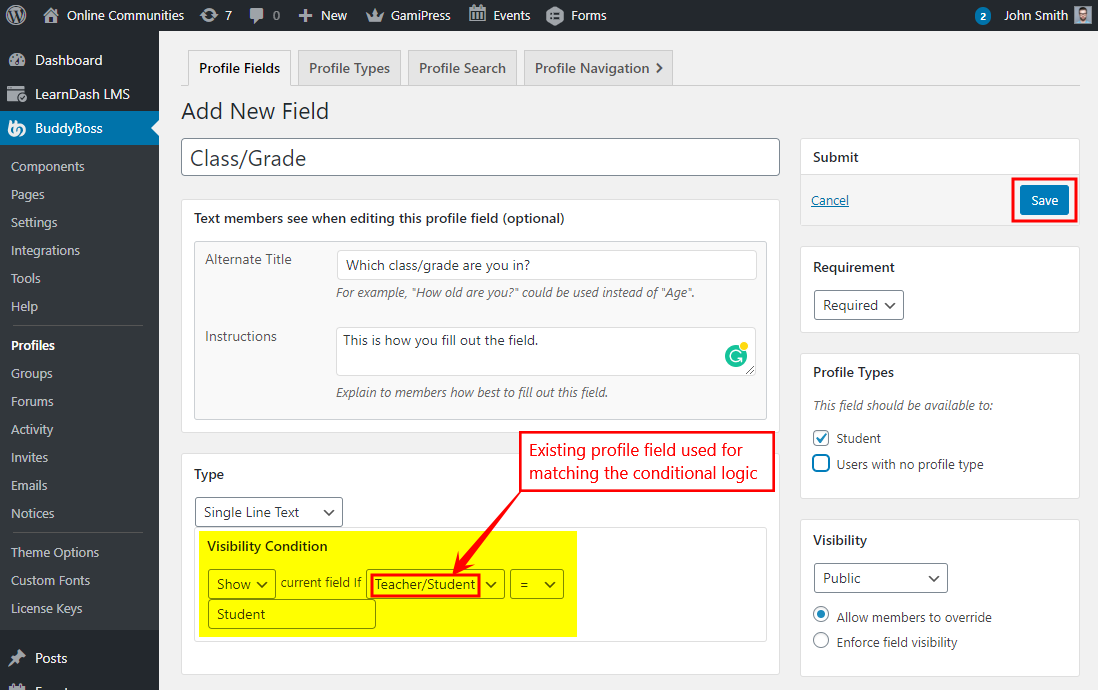This screenshot has width=1098, height=690.
Task: Open the Profile Navigation tab
Action: point(591,67)
